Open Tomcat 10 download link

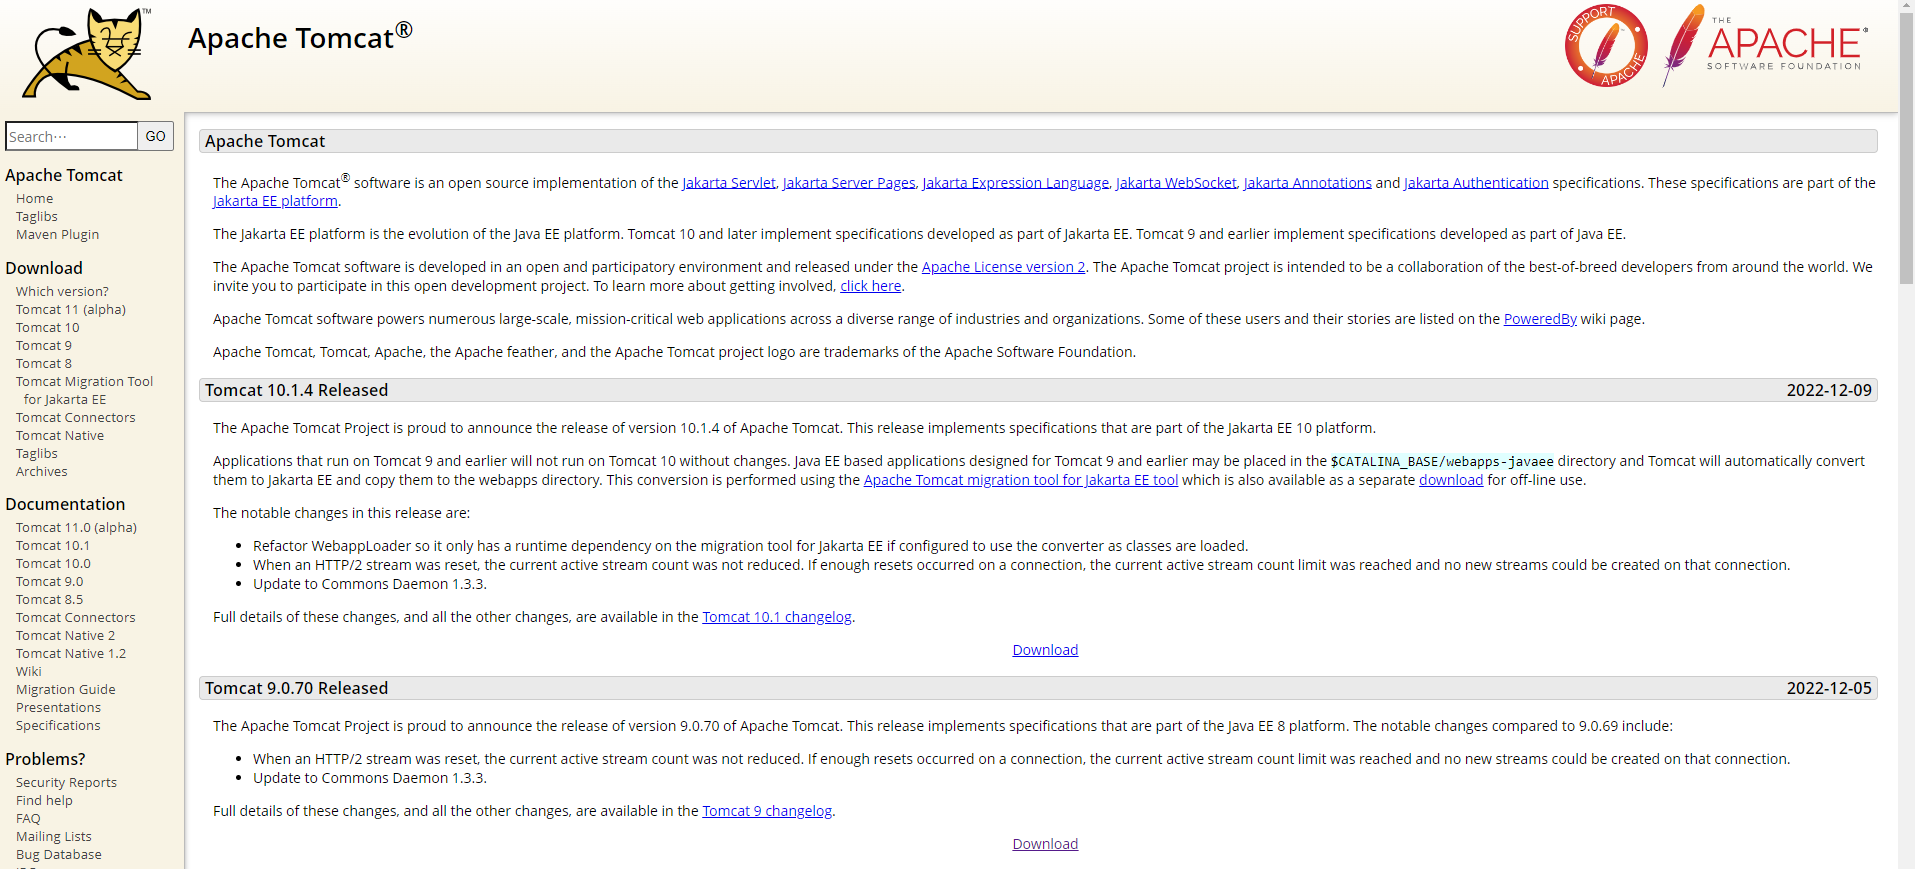pos(48,328)
